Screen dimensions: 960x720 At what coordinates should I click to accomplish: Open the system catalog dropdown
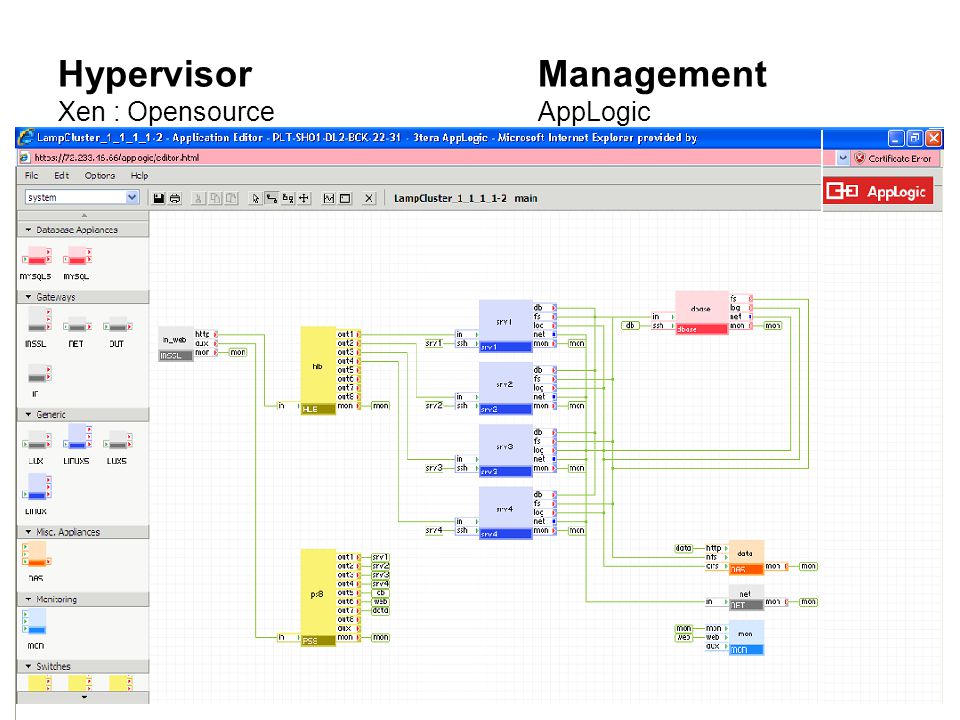132,197
